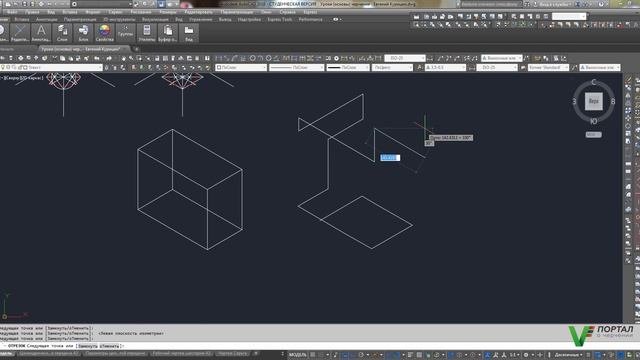
Task: Open the lineweight ПоСлою dropdown
Action: coord(348,67)
